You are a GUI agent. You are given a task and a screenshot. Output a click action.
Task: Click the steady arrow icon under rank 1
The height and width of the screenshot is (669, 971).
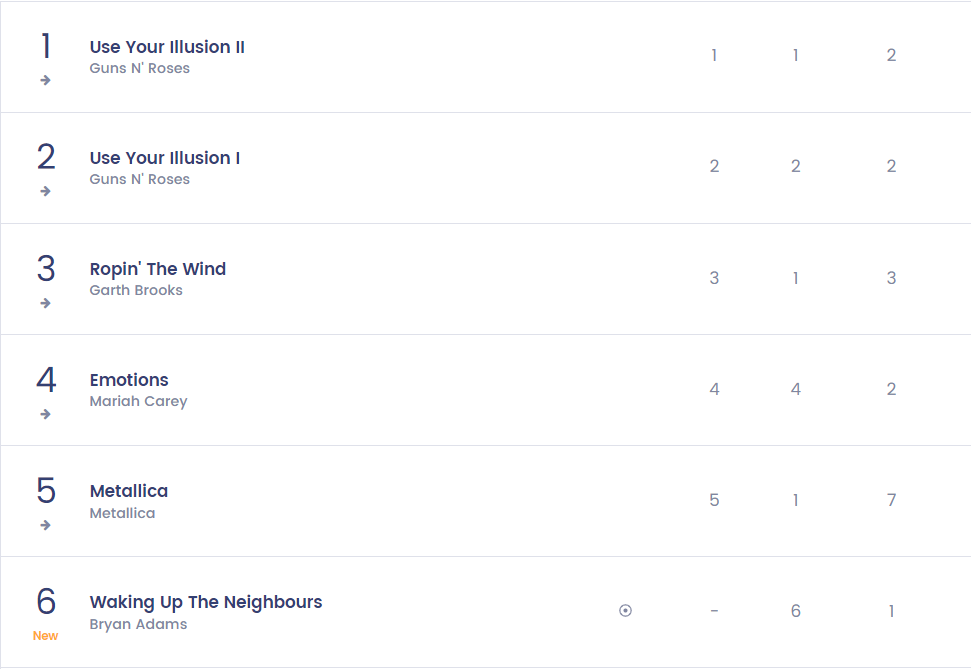click(45, 80)
